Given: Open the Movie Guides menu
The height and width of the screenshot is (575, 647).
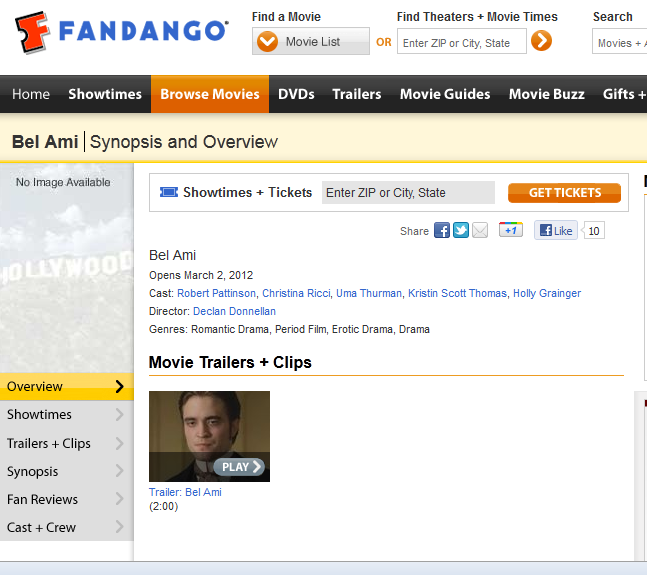Looking at the screenshot, I should pos(445,94).
